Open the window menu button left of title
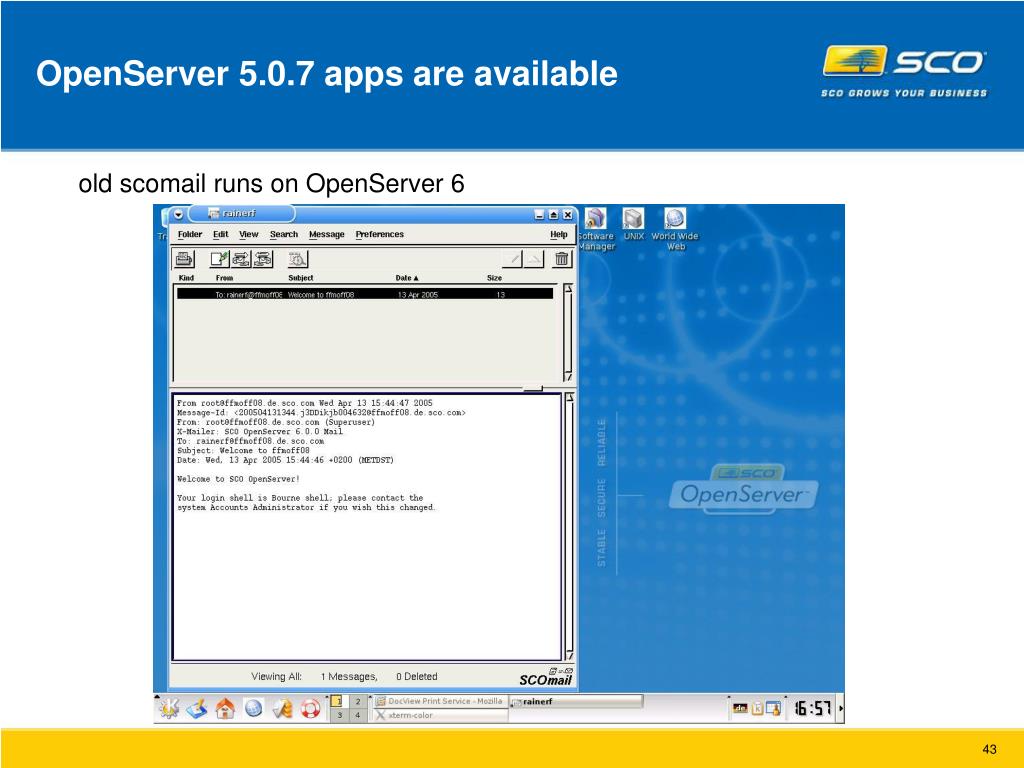Viewport: 1024px width, 768px height. click(178, 214)
